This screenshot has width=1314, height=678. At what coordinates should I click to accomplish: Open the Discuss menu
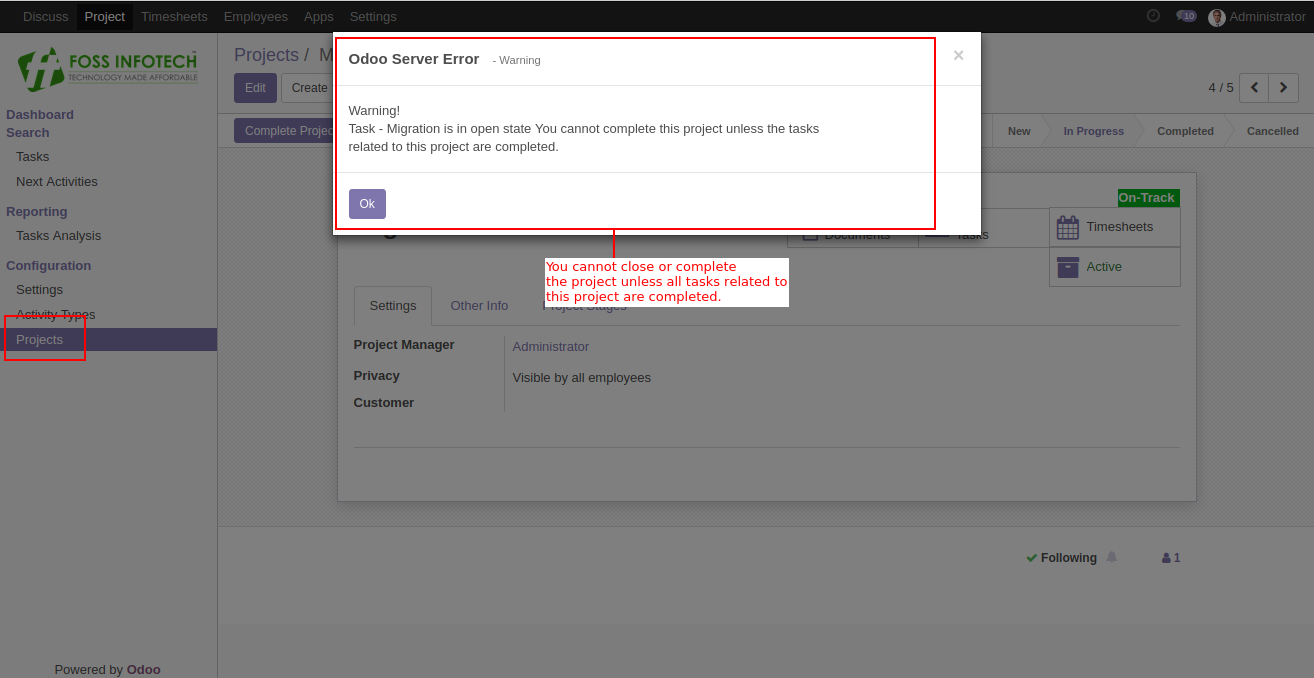pos(46,16)
